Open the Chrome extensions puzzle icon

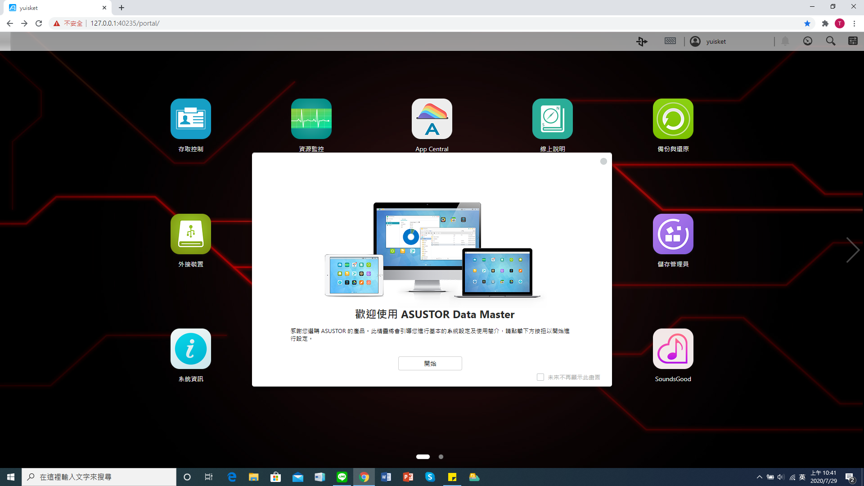[x=825, y=23]
